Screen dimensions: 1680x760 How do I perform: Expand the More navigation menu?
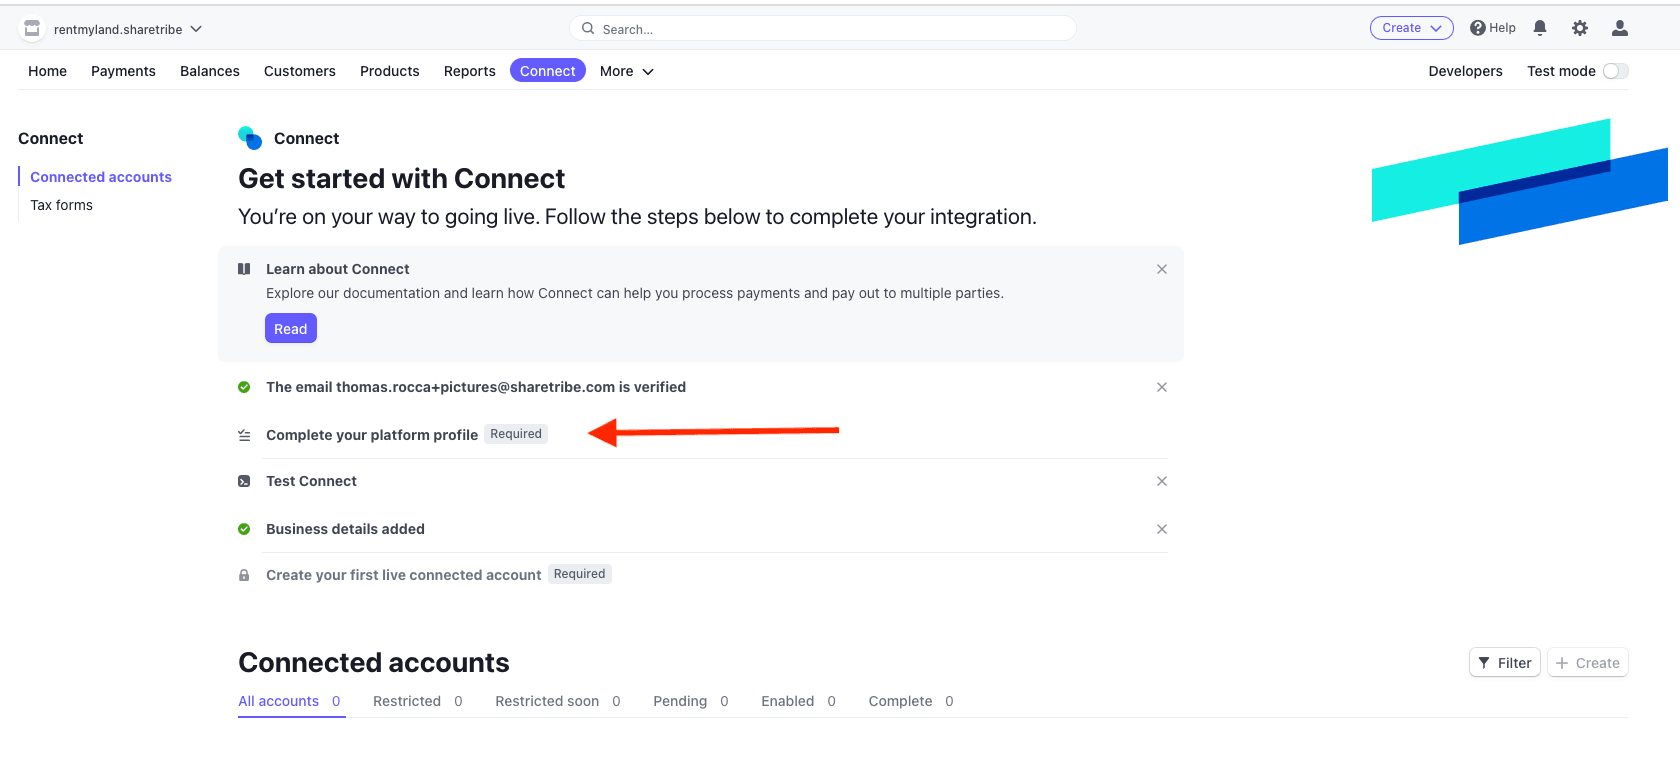(x=626, y=71)
